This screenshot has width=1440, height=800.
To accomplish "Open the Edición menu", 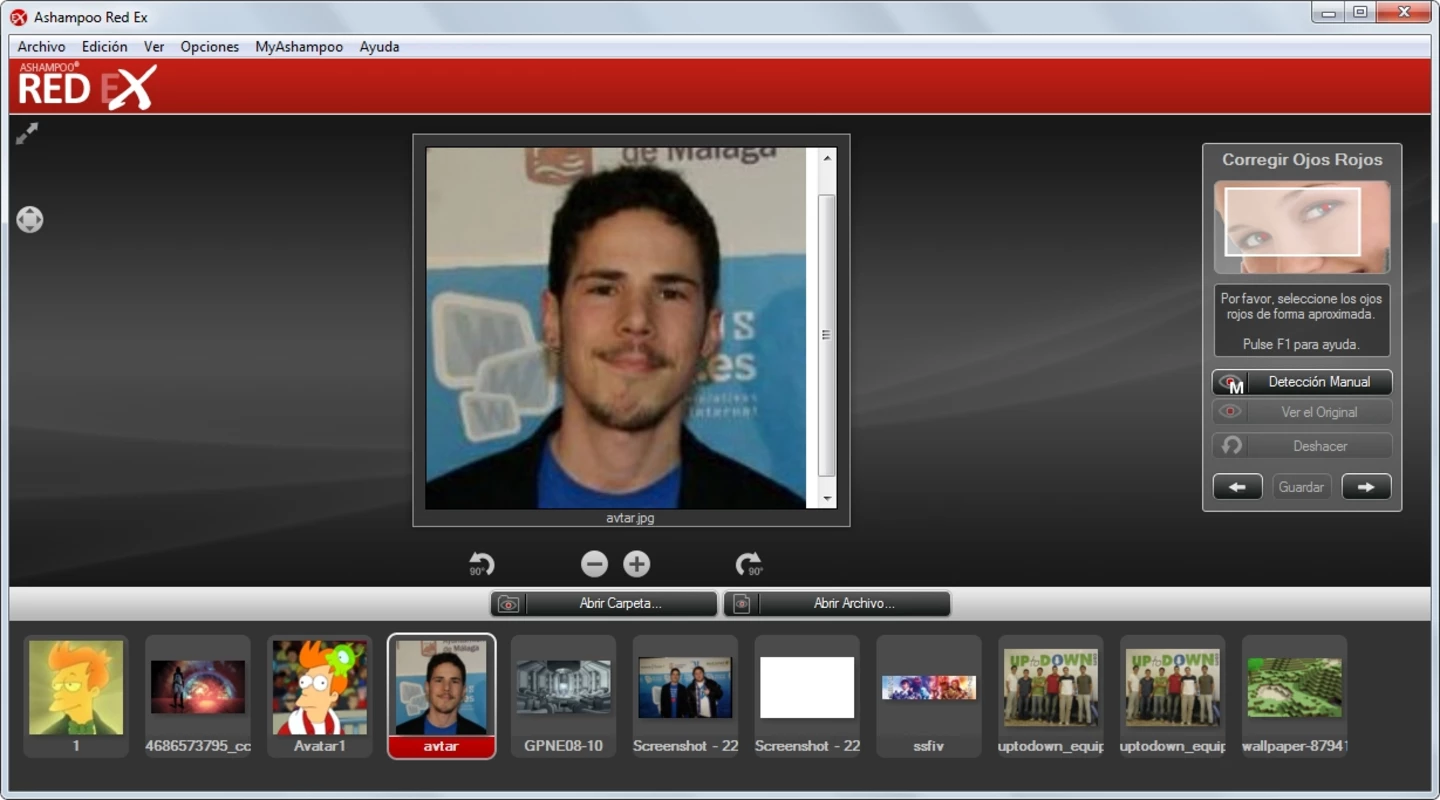I will pos(105,47).
